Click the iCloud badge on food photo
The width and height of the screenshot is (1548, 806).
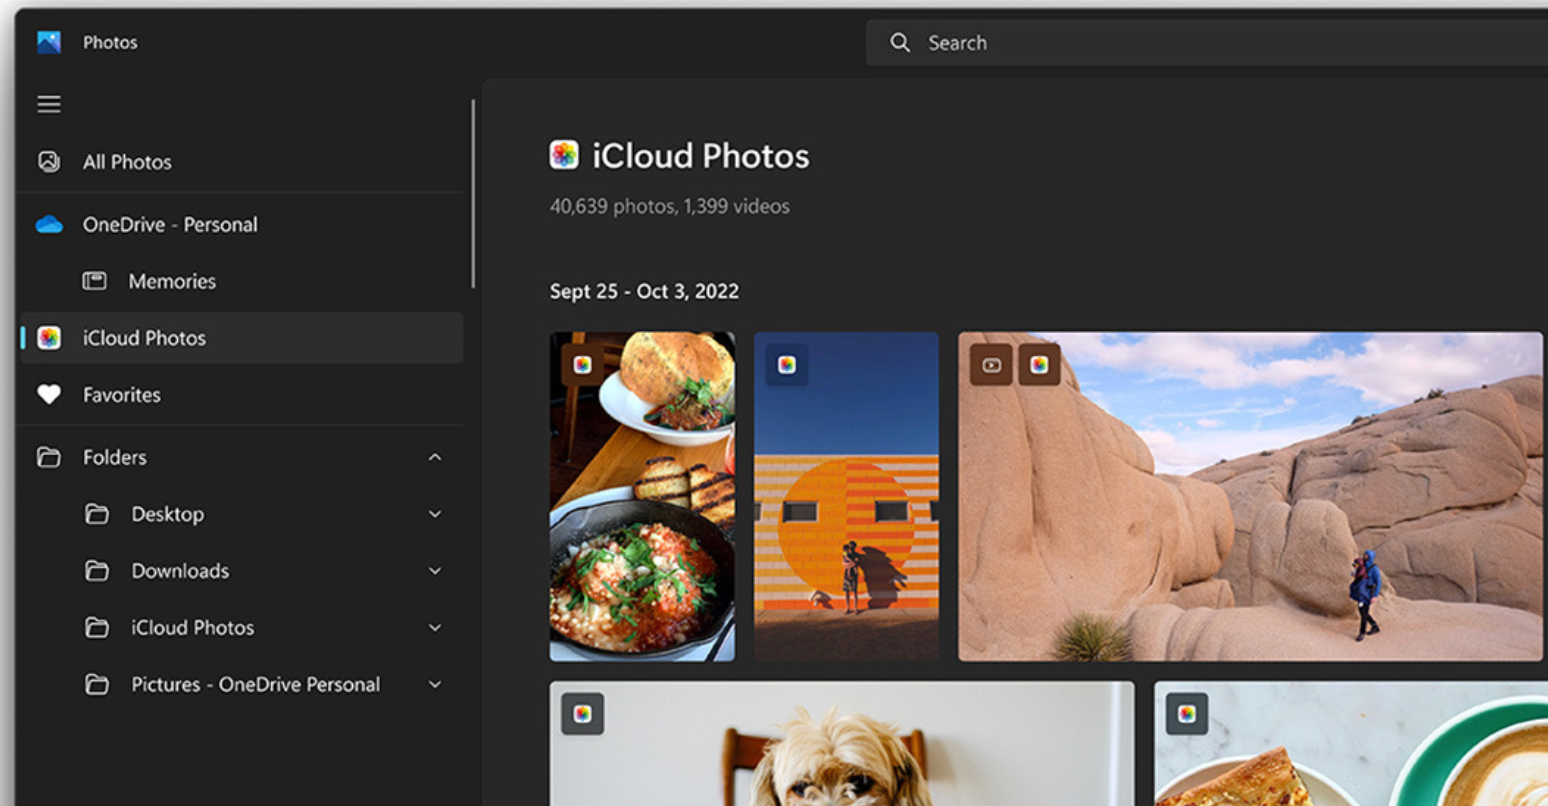click(583, 365)
